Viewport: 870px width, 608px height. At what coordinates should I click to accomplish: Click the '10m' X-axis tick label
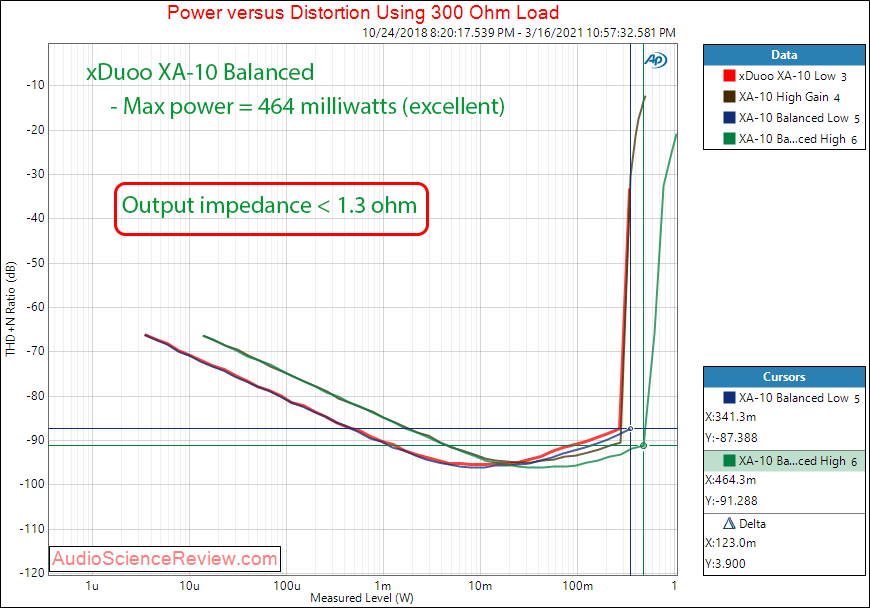coord(480,586)
